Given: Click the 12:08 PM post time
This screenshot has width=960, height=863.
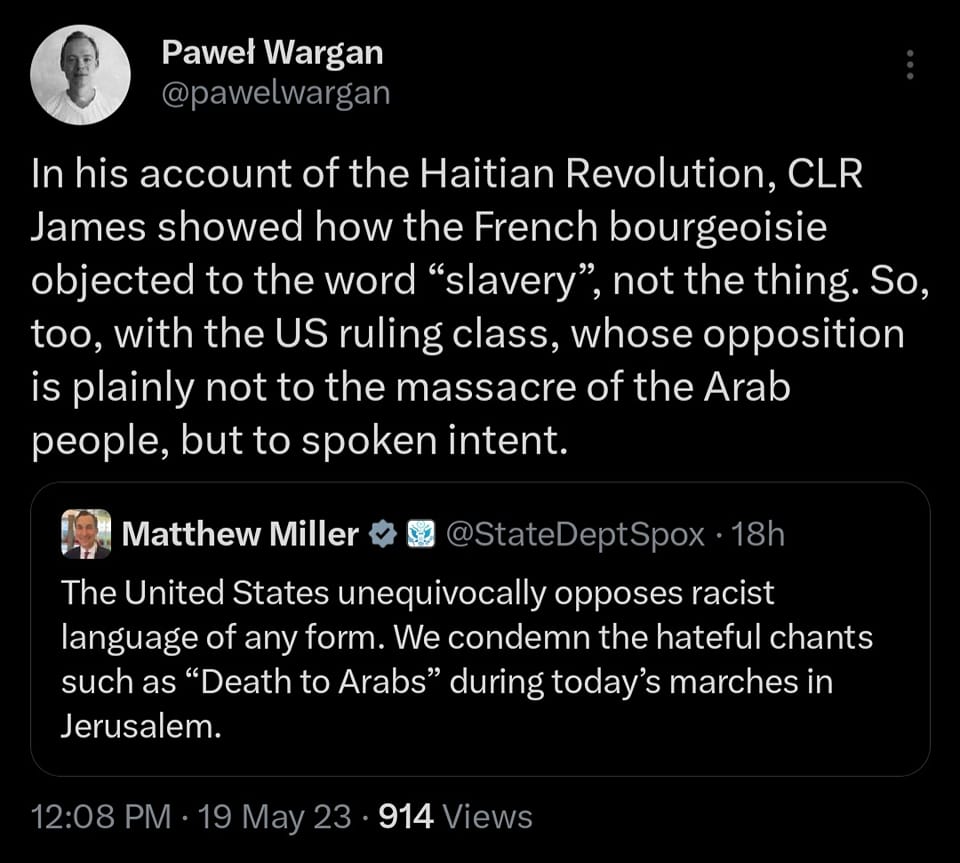Looking at the screenshot, I should coord(100,817).
